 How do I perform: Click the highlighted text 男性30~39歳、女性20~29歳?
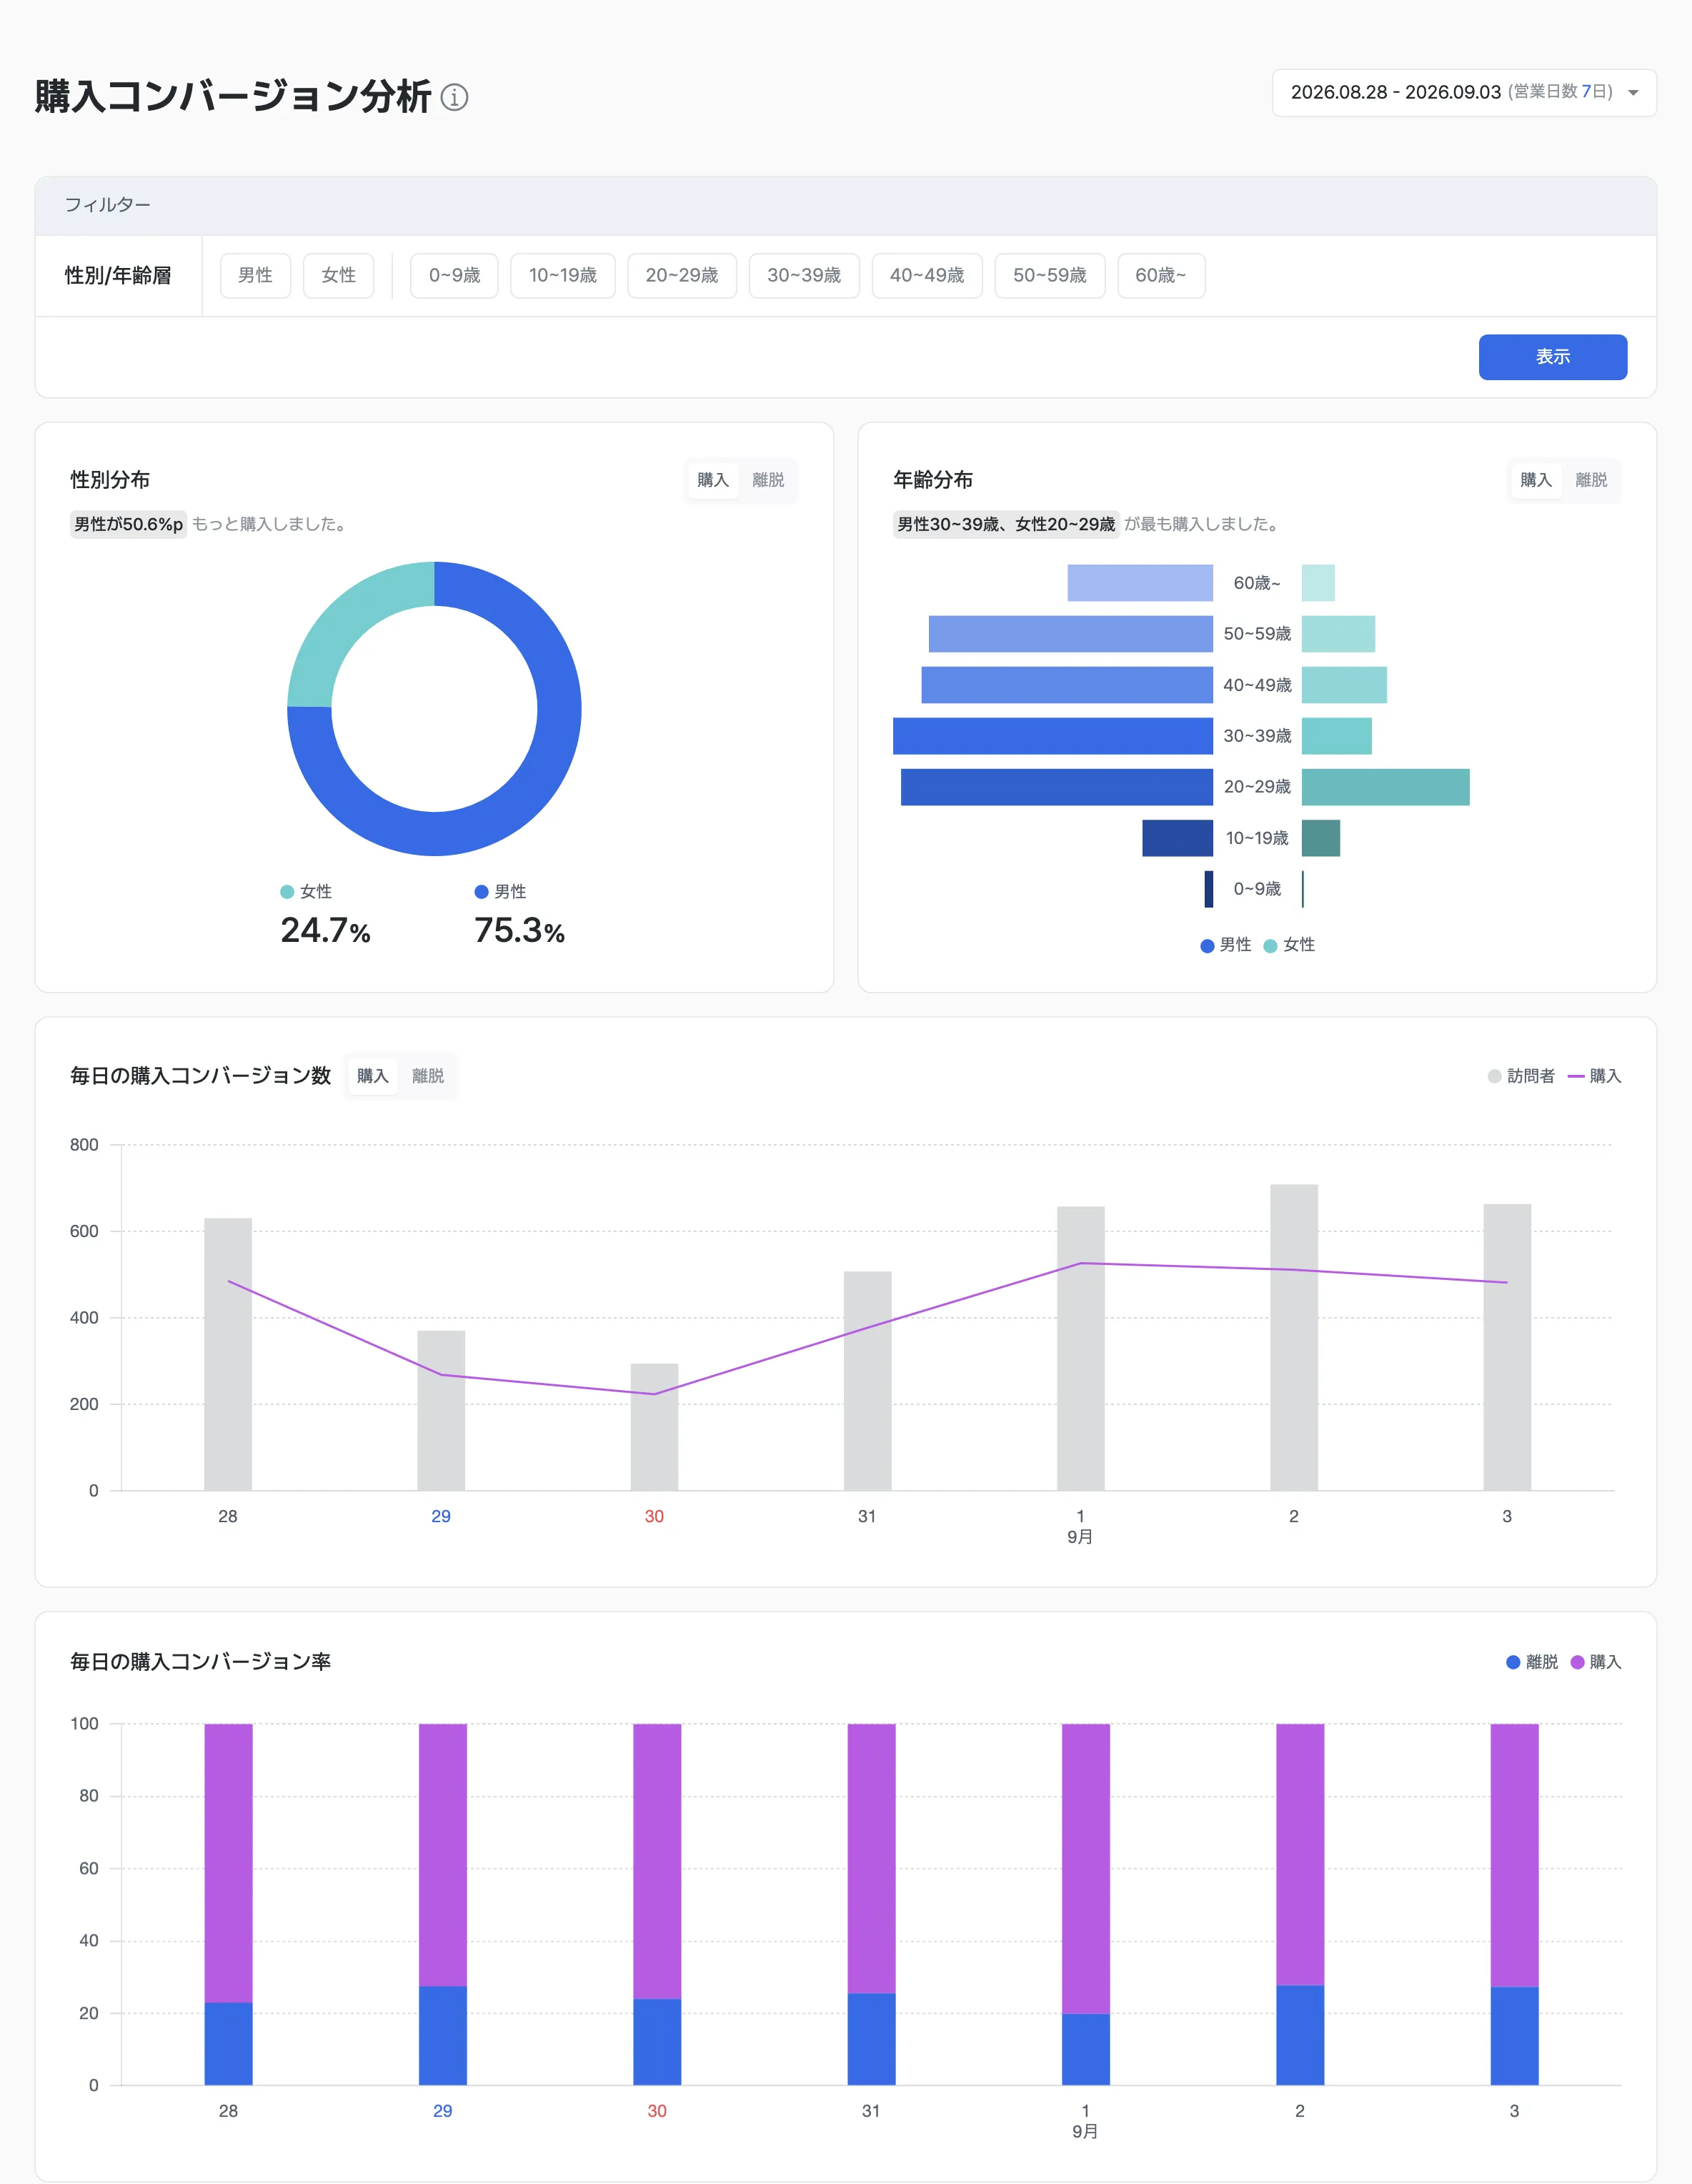tap(1006, 524)
